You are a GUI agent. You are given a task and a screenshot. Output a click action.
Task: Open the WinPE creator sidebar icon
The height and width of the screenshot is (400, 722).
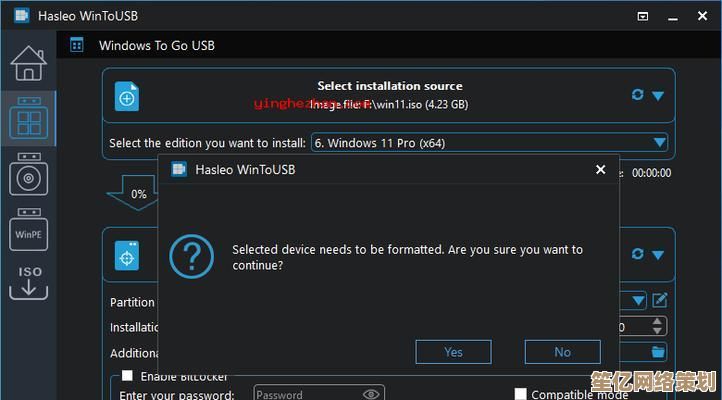coord(29,229)
